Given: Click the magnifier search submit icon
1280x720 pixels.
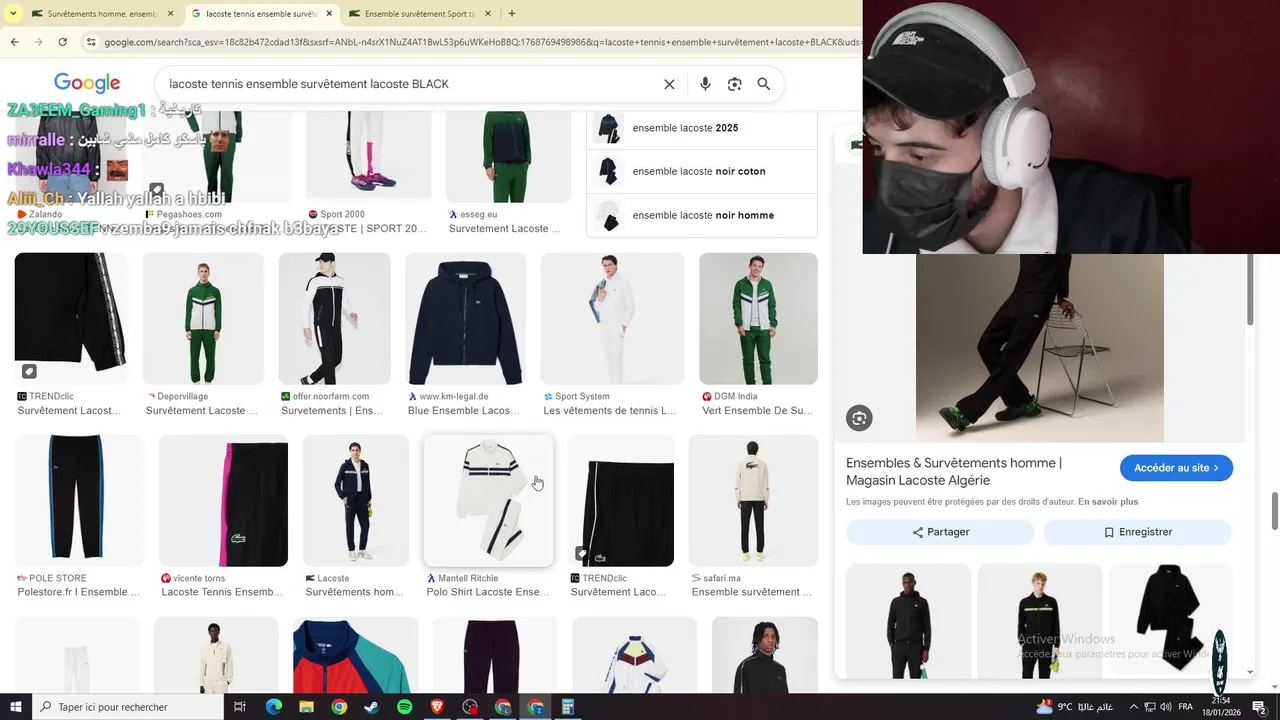Looking at the screenshot, I should tap(764, 84).
